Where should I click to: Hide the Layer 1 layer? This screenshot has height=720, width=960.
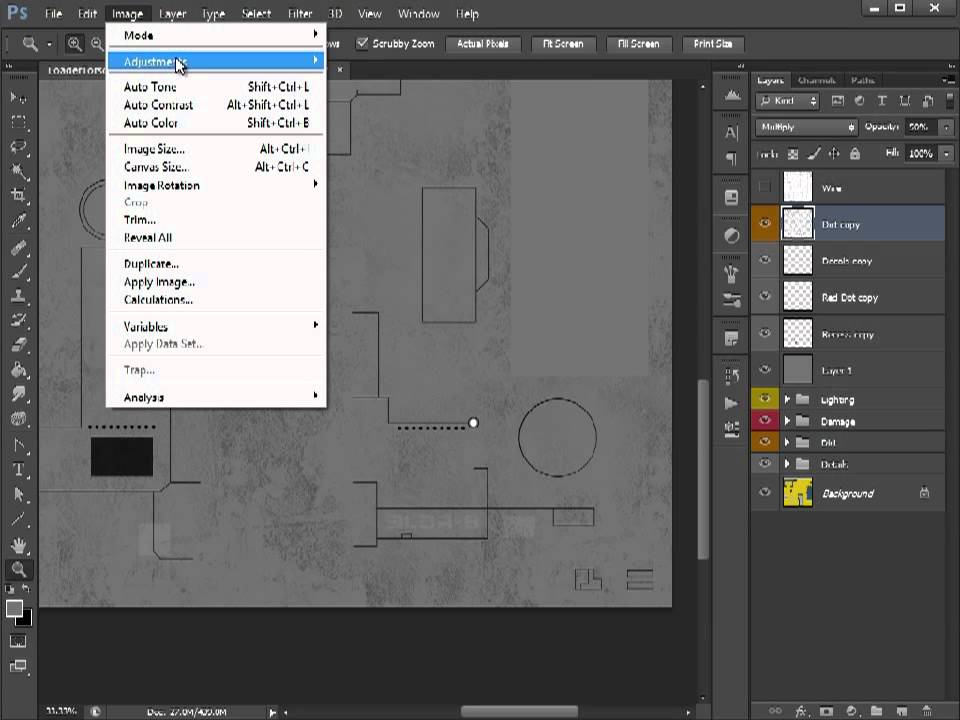(765, 369)
